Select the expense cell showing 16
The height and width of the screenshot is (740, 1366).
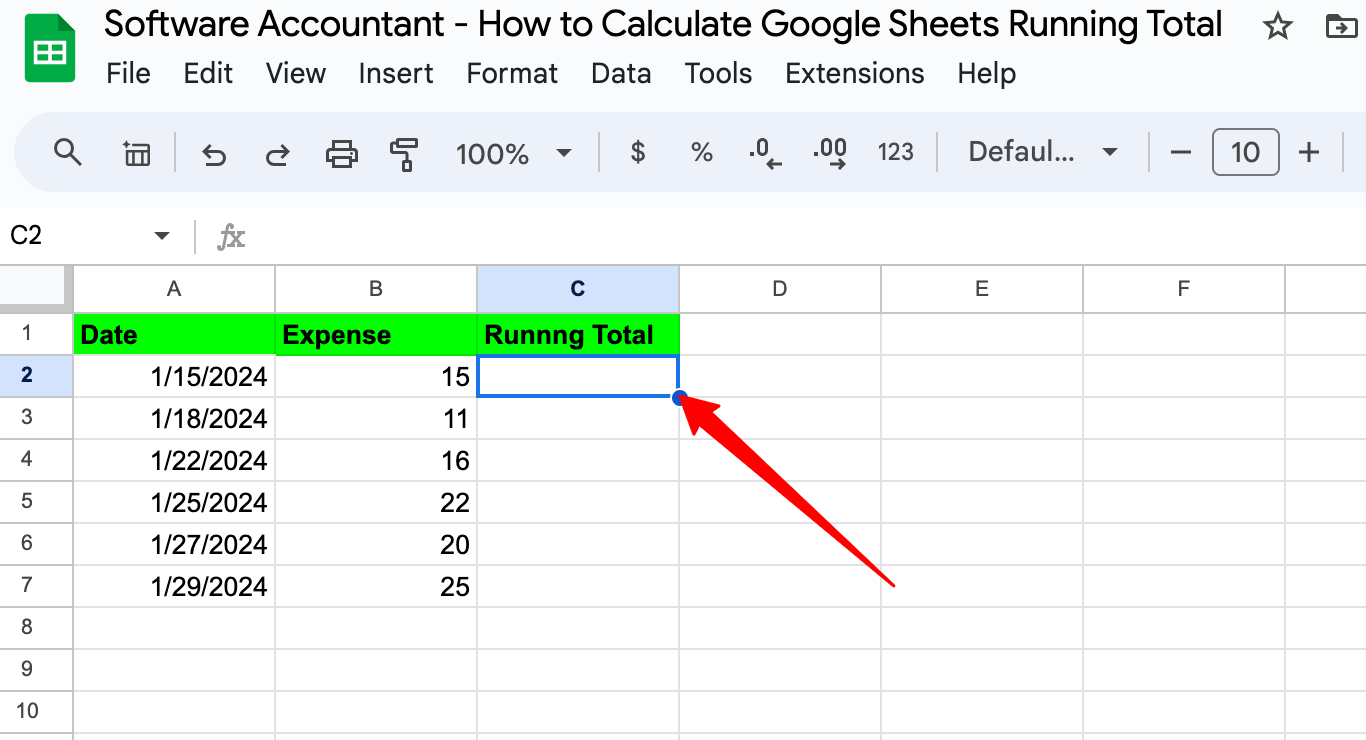[x=376, y=460]
